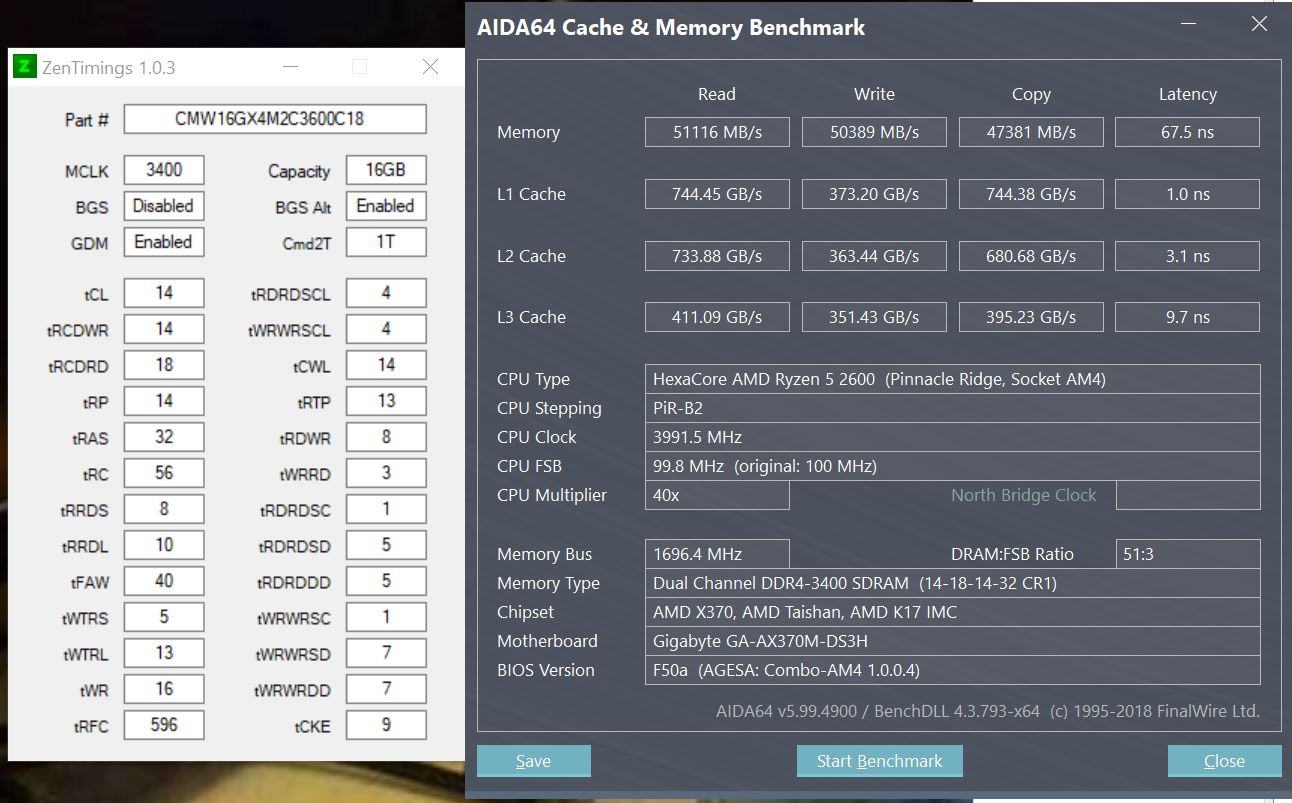This screenshot has height=803, width=1292.
Task: Click L3 Cache Read 411.09 GB/s
Action: click(717, 317)
